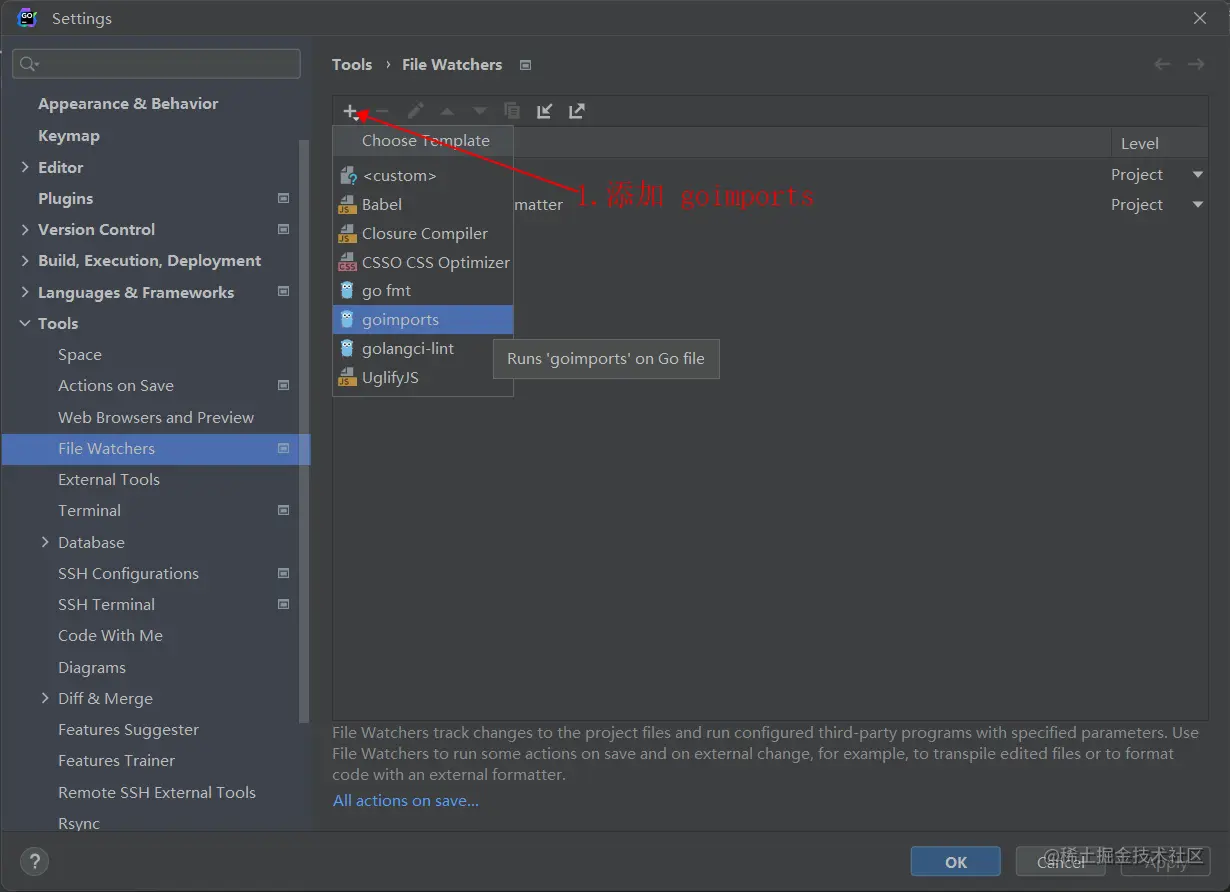Choose CSSO CSS Optimizer template
Screen dimensions: 1230x892
point(423,262)
